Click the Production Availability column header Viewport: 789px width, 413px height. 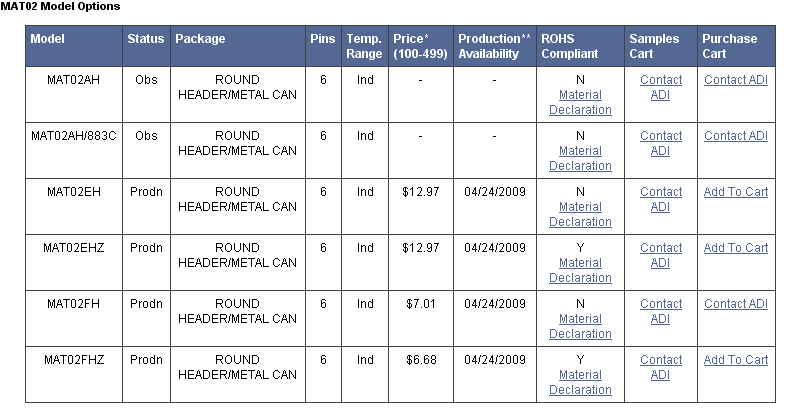click(495, 46)
